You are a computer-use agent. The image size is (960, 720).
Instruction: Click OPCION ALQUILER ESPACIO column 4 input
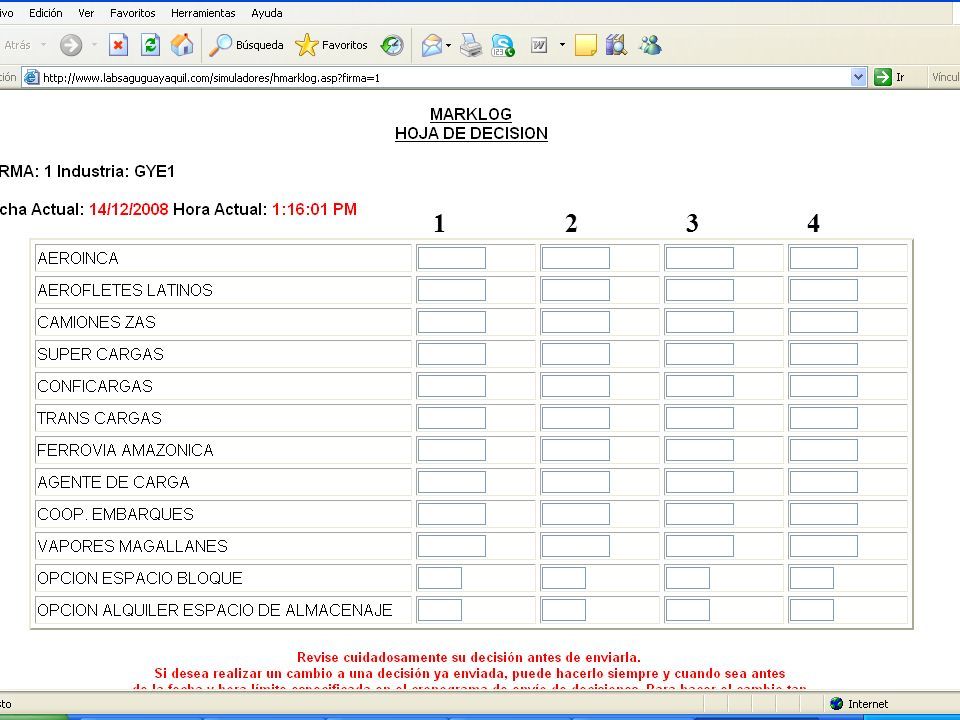(812, 610)
